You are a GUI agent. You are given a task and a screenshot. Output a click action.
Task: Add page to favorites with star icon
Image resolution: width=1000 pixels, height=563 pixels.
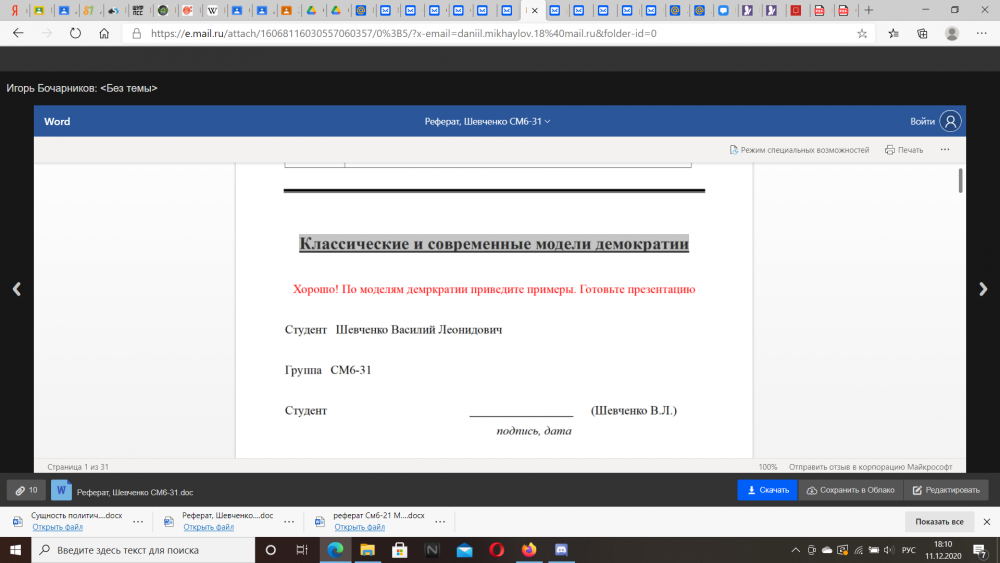point(862,33)
